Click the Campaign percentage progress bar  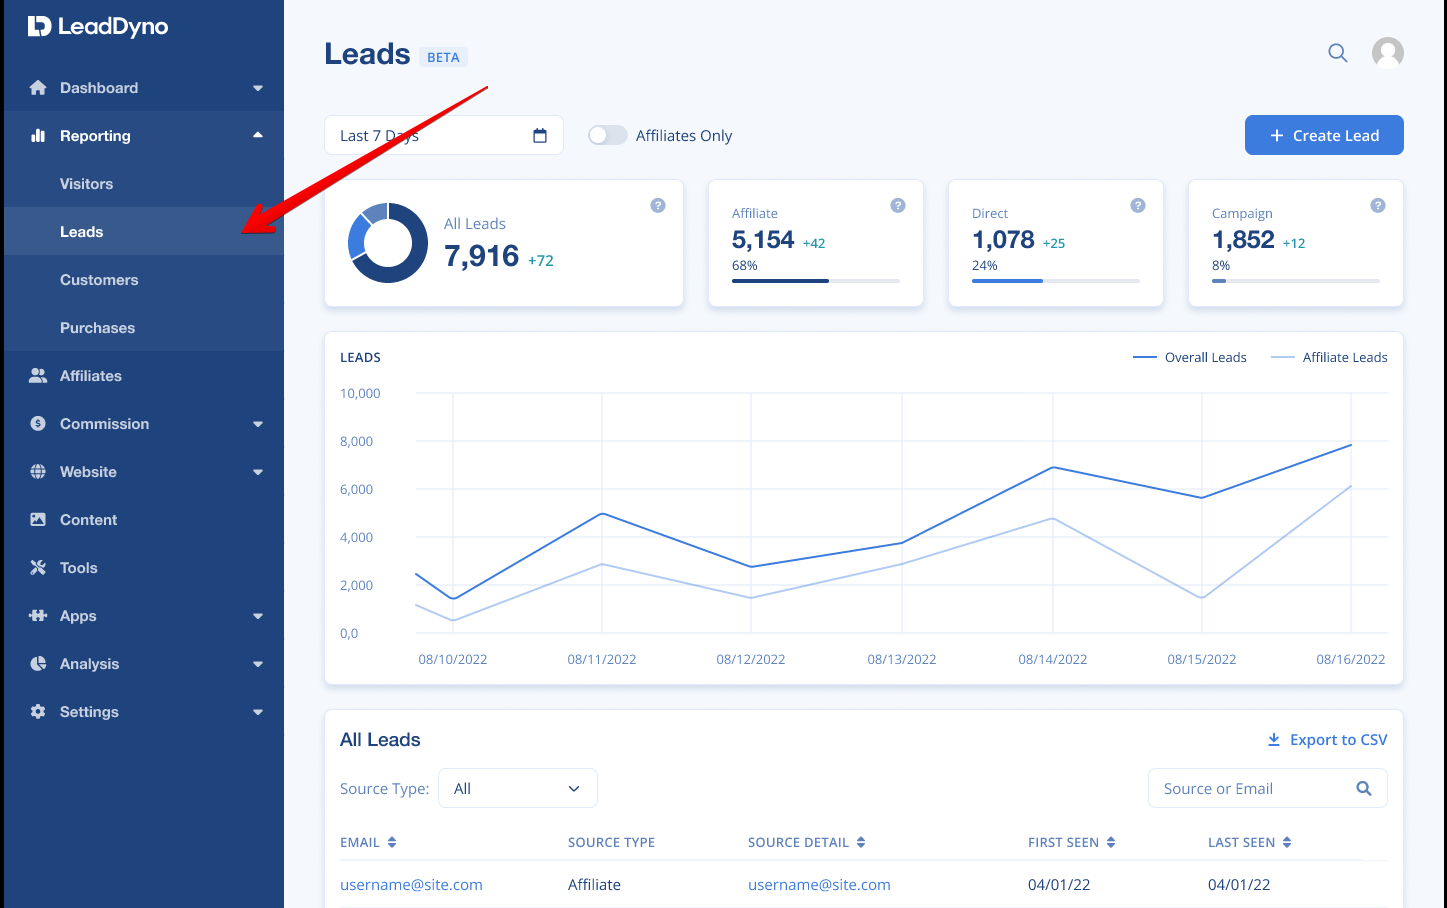tap(1296, 281)
